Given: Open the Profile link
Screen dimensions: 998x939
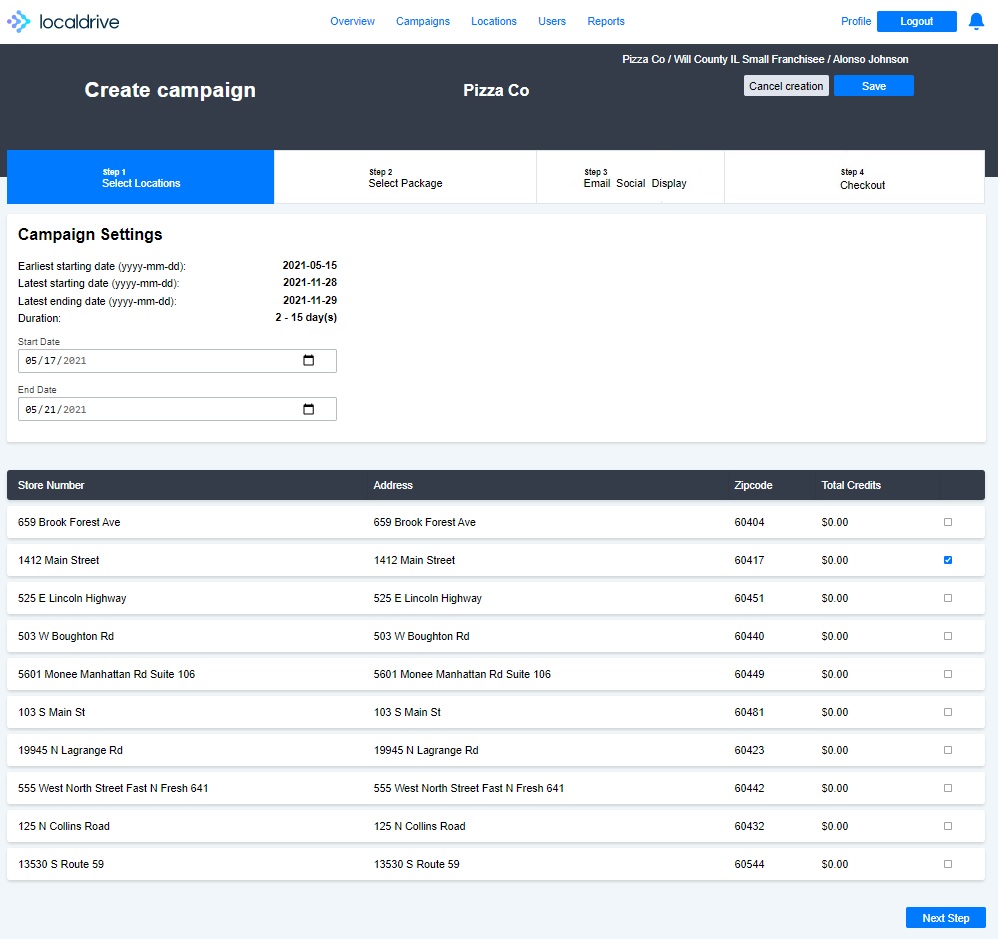Looking at the screenshot, I should 855,21.
